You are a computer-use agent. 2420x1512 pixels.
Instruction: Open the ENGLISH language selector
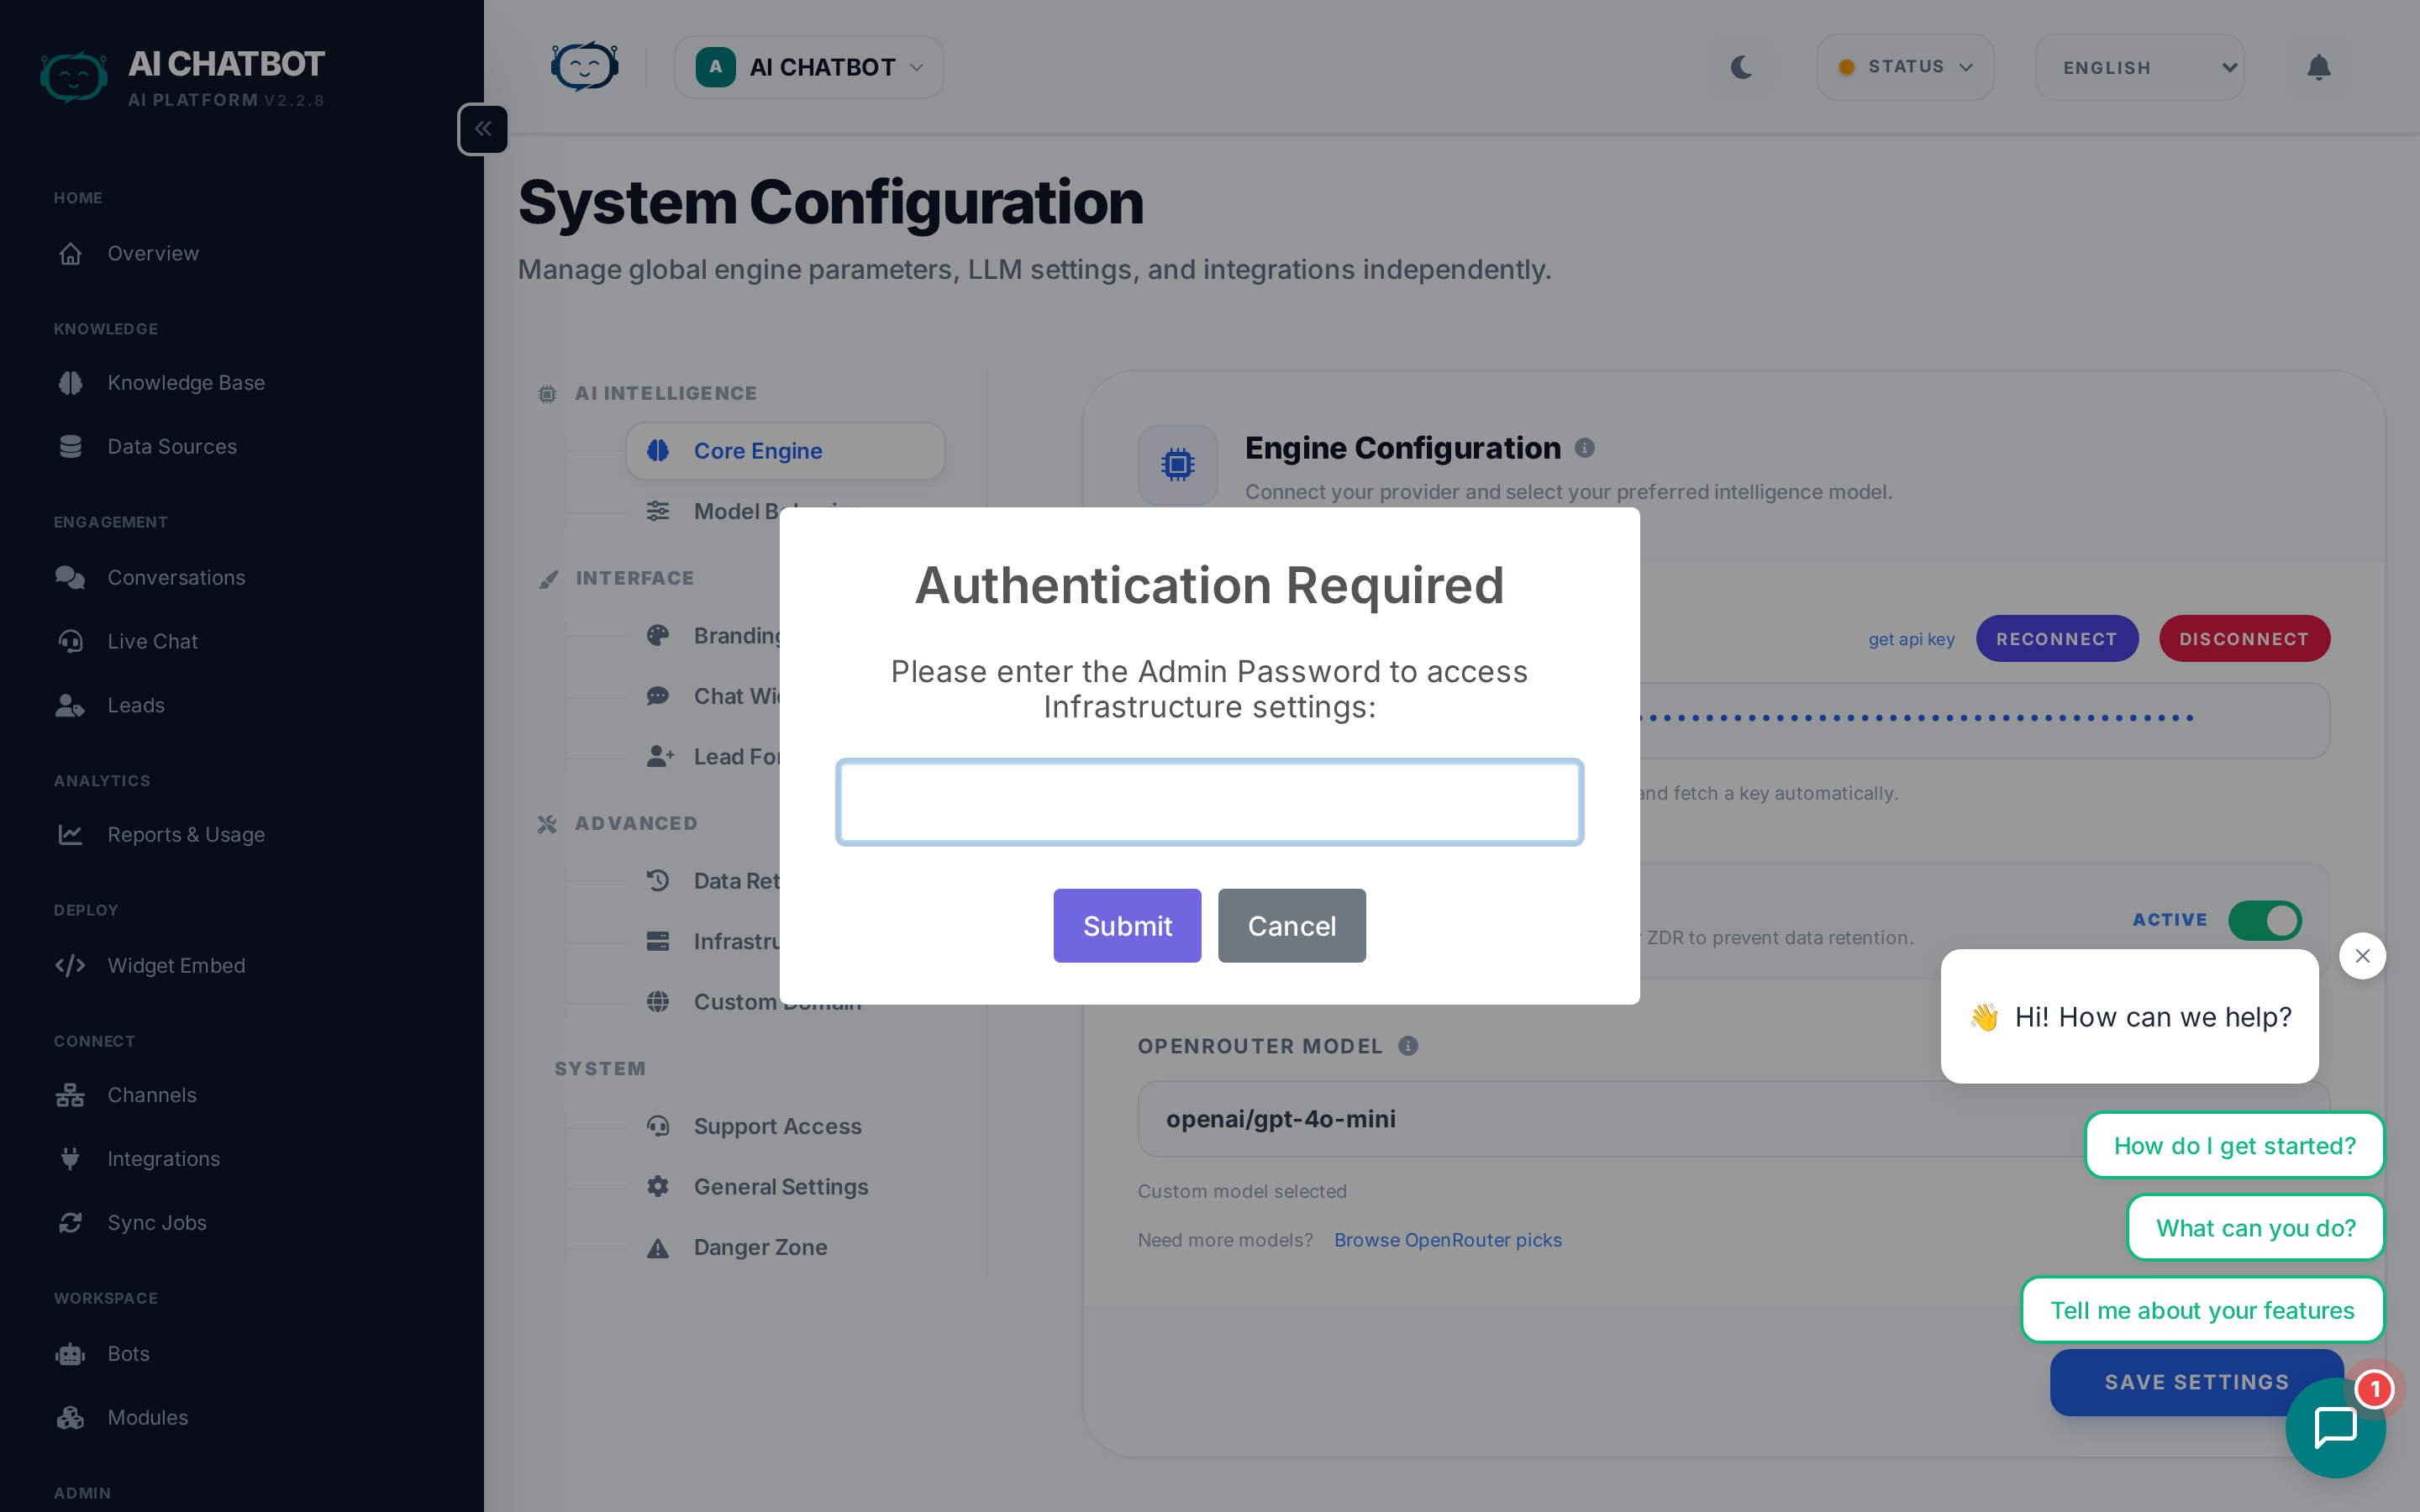pos(2140,67)
